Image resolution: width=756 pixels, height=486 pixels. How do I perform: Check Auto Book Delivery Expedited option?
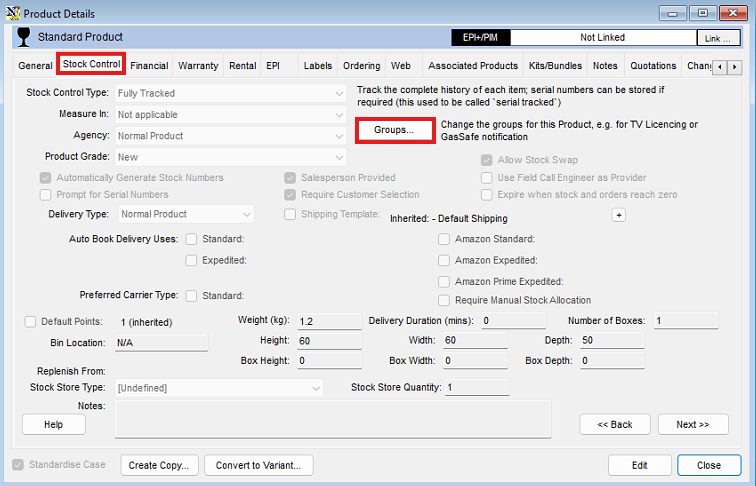[191, 260]
